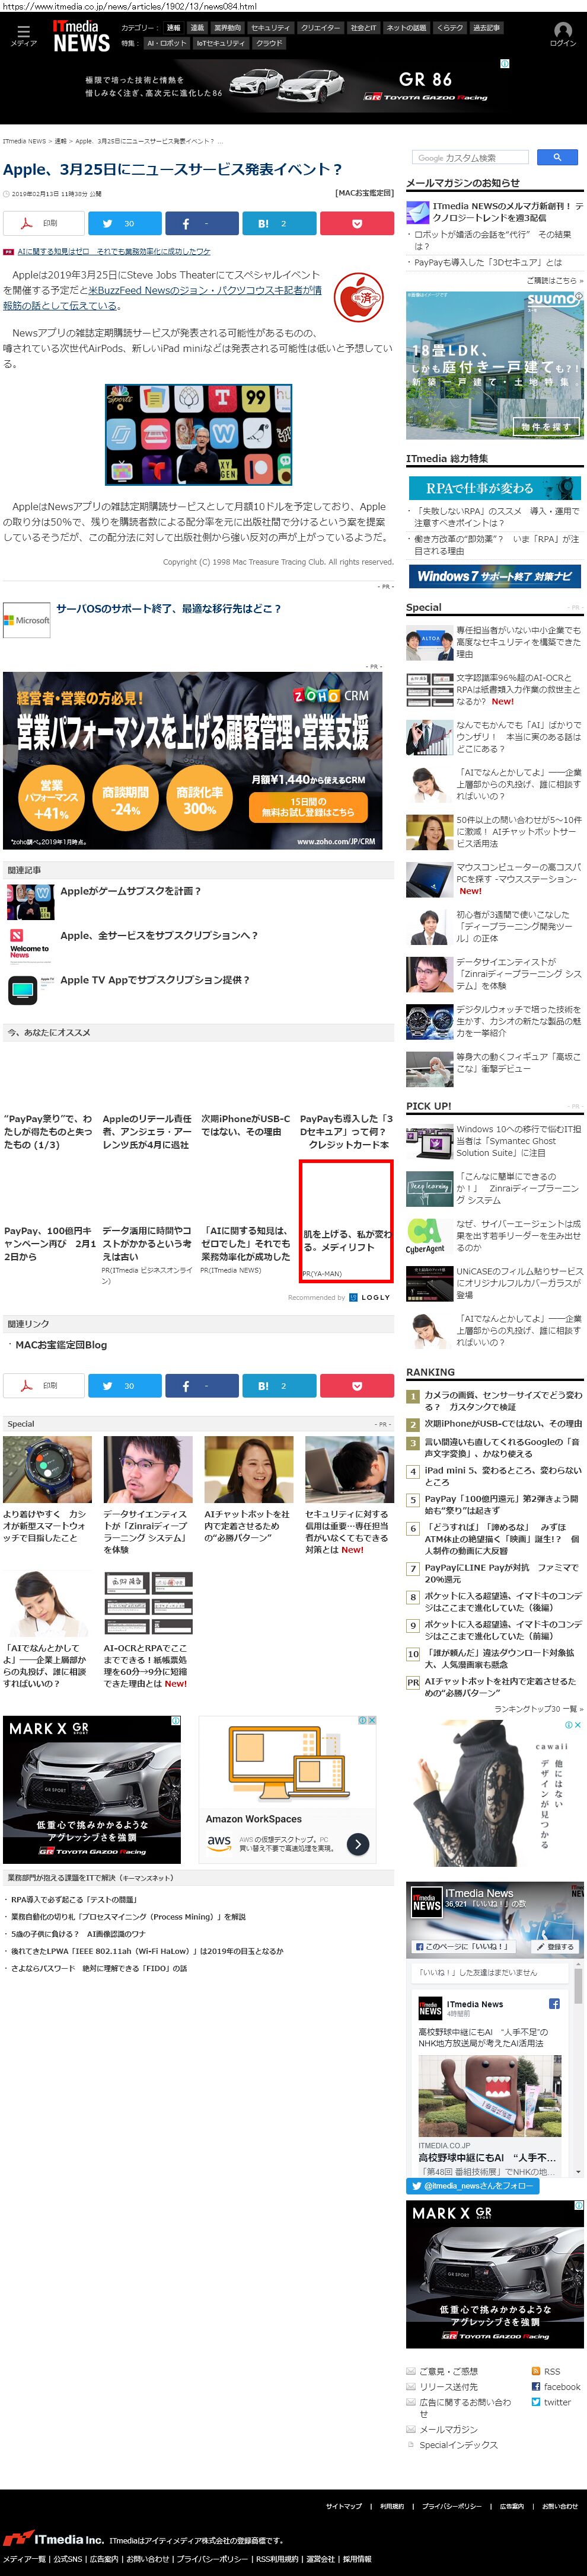Click the [MACお宝鑑定団] source label
587x2576 pixels.
364,193
